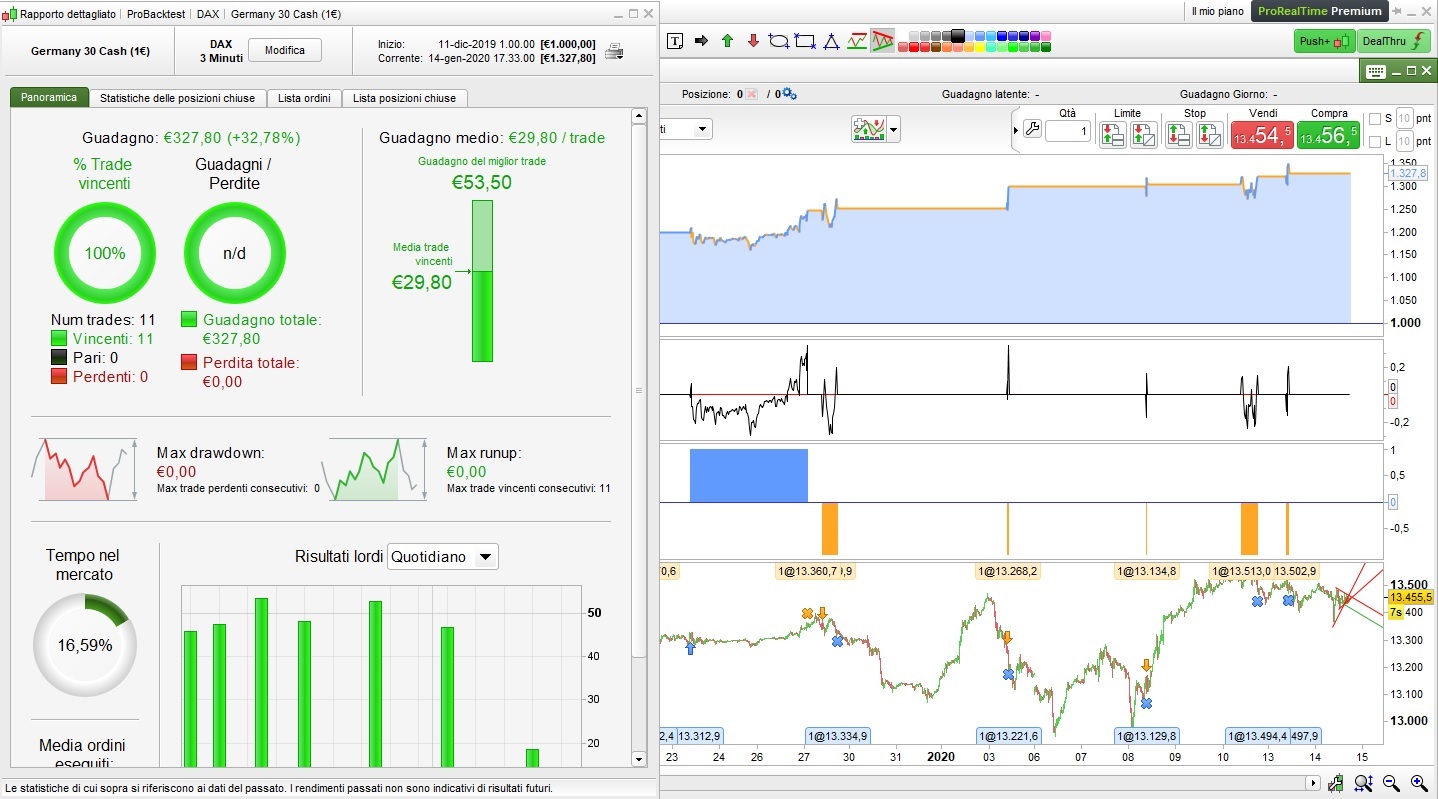Click the Push+ button
This screenshot has height=799, width=1438.
(x=1323, y=41)
